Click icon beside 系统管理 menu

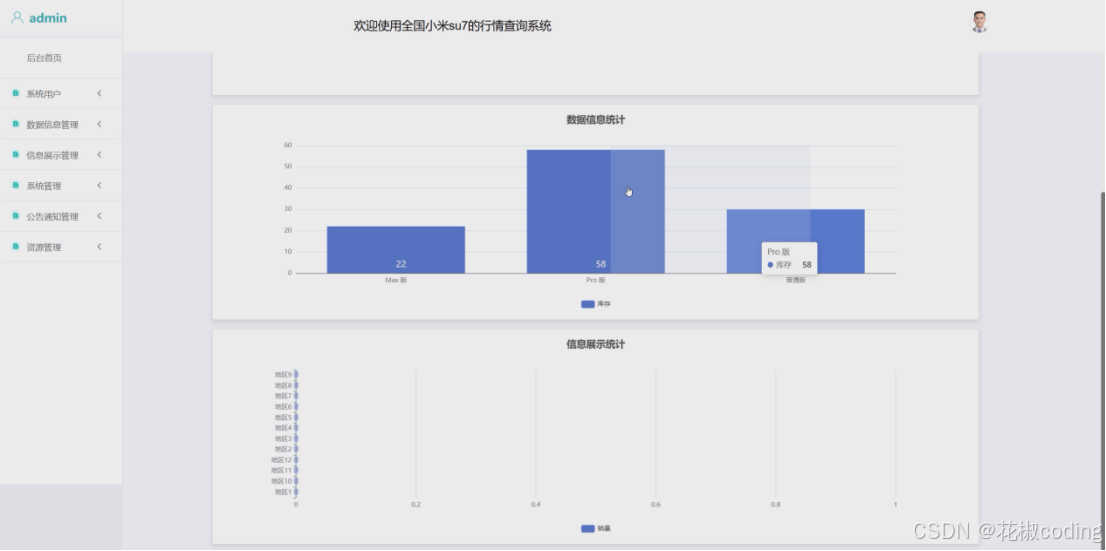coord(16,186)
